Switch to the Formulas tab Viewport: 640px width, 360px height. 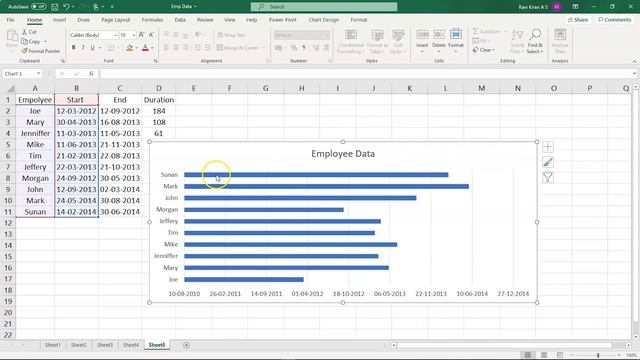tap(152, 20)
